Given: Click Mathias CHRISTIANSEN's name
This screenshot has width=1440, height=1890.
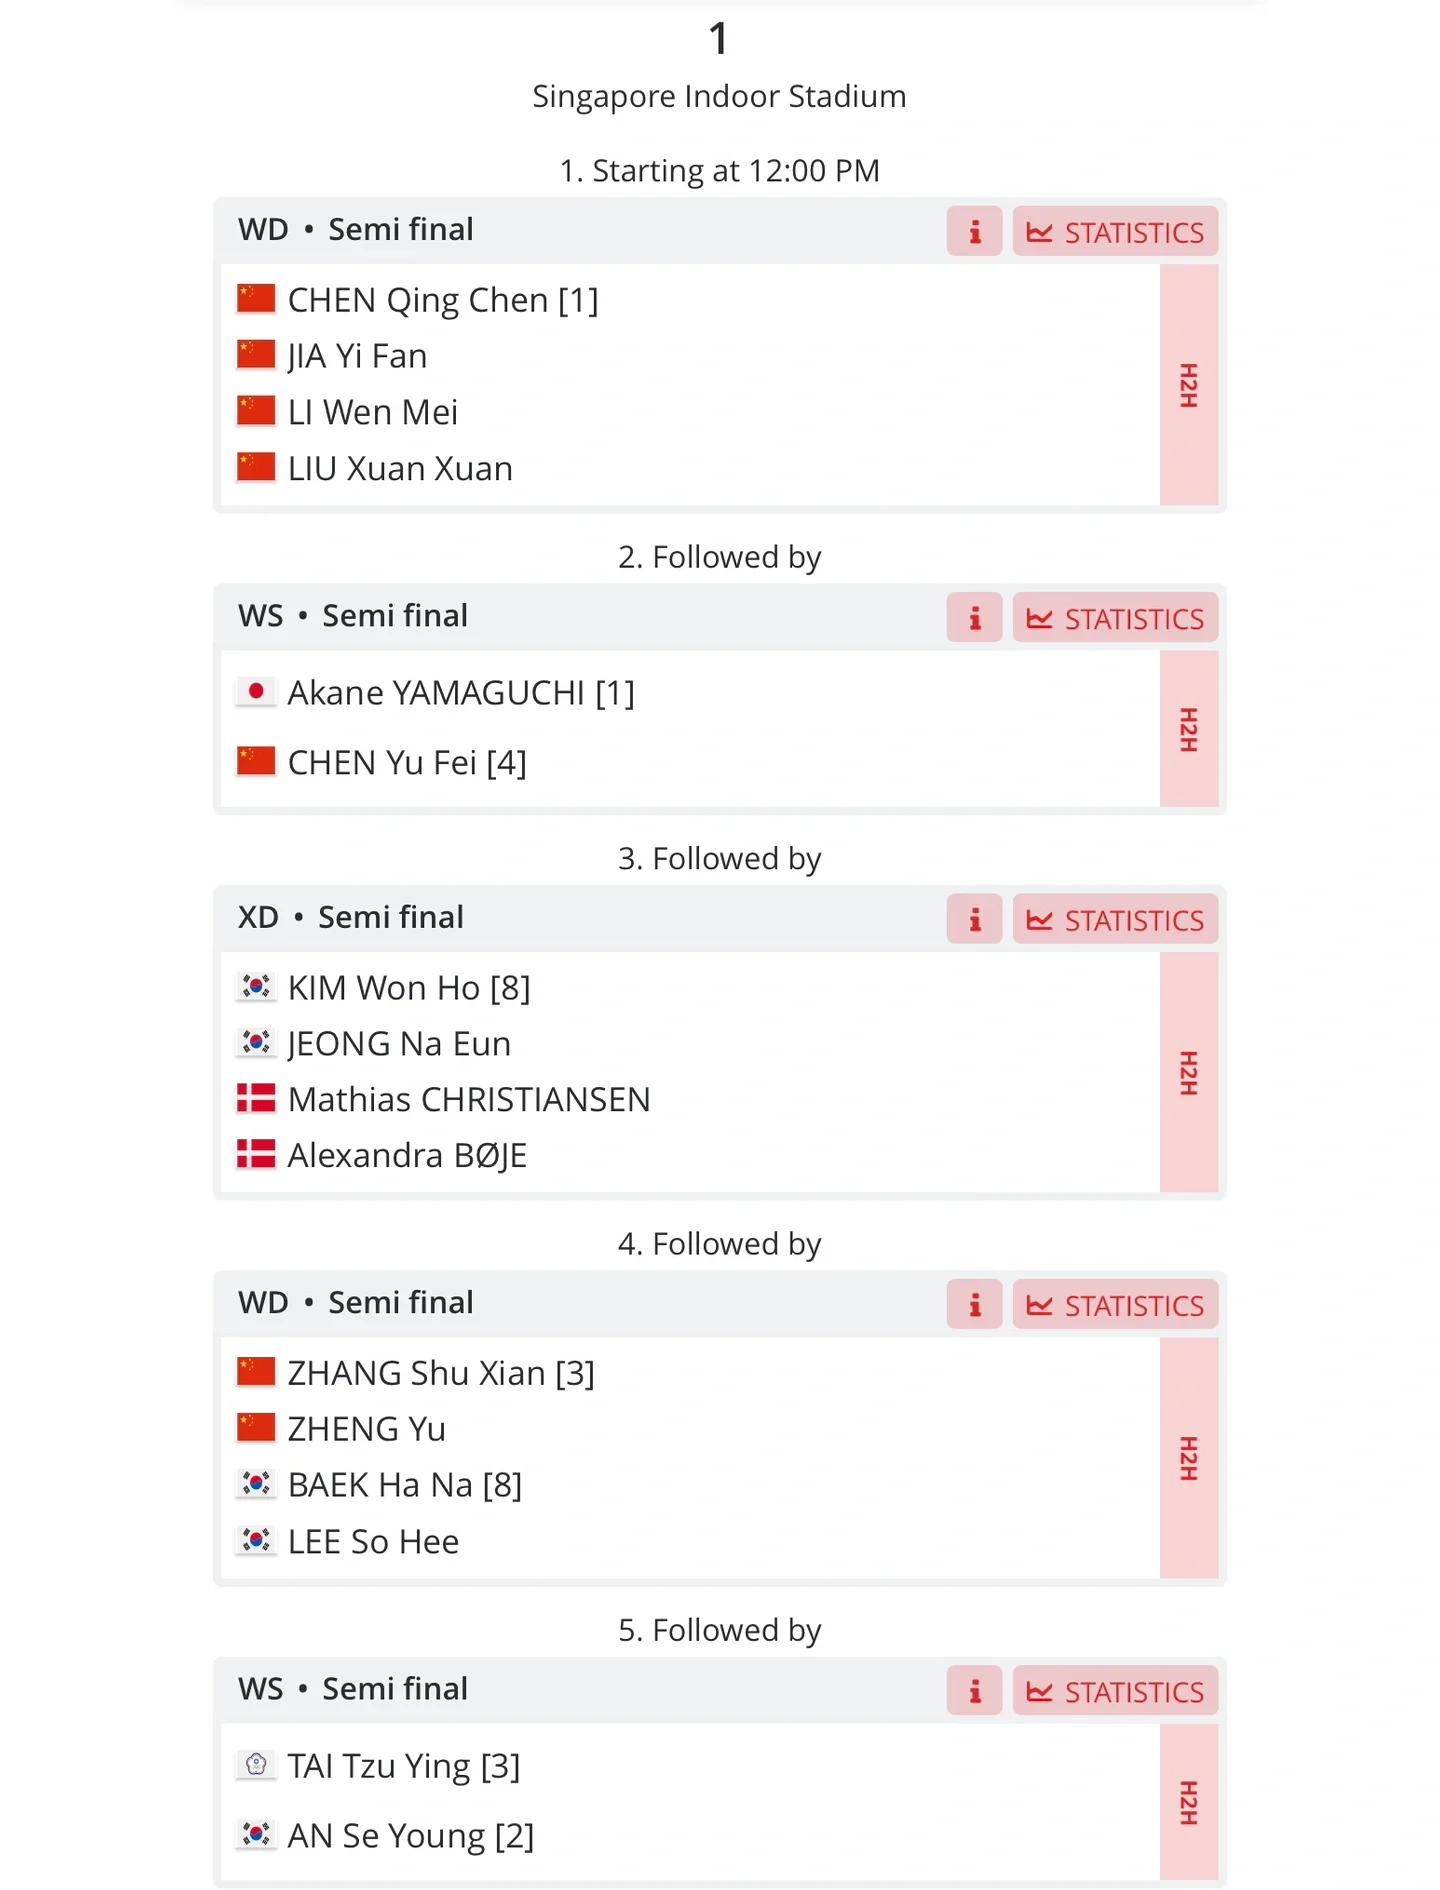Looking at the screenshot, I should pos(468,1099).
